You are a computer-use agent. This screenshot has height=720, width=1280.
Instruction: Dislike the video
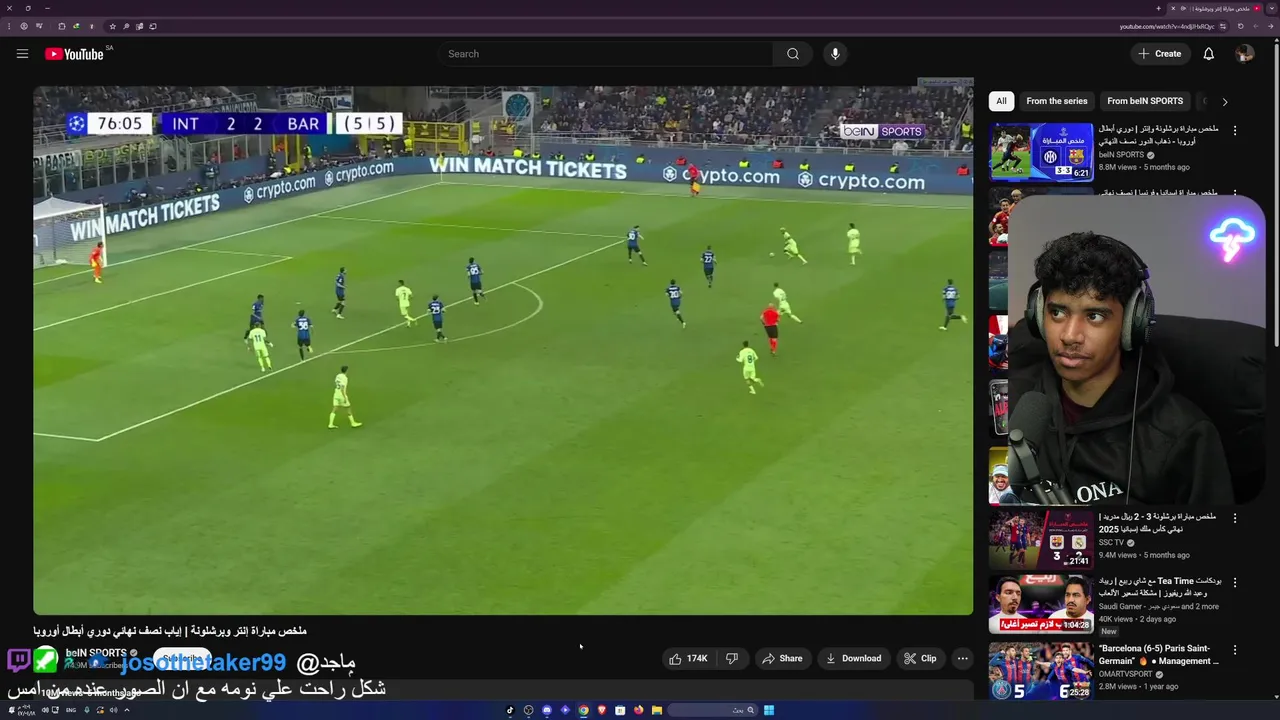click(731, 658)
